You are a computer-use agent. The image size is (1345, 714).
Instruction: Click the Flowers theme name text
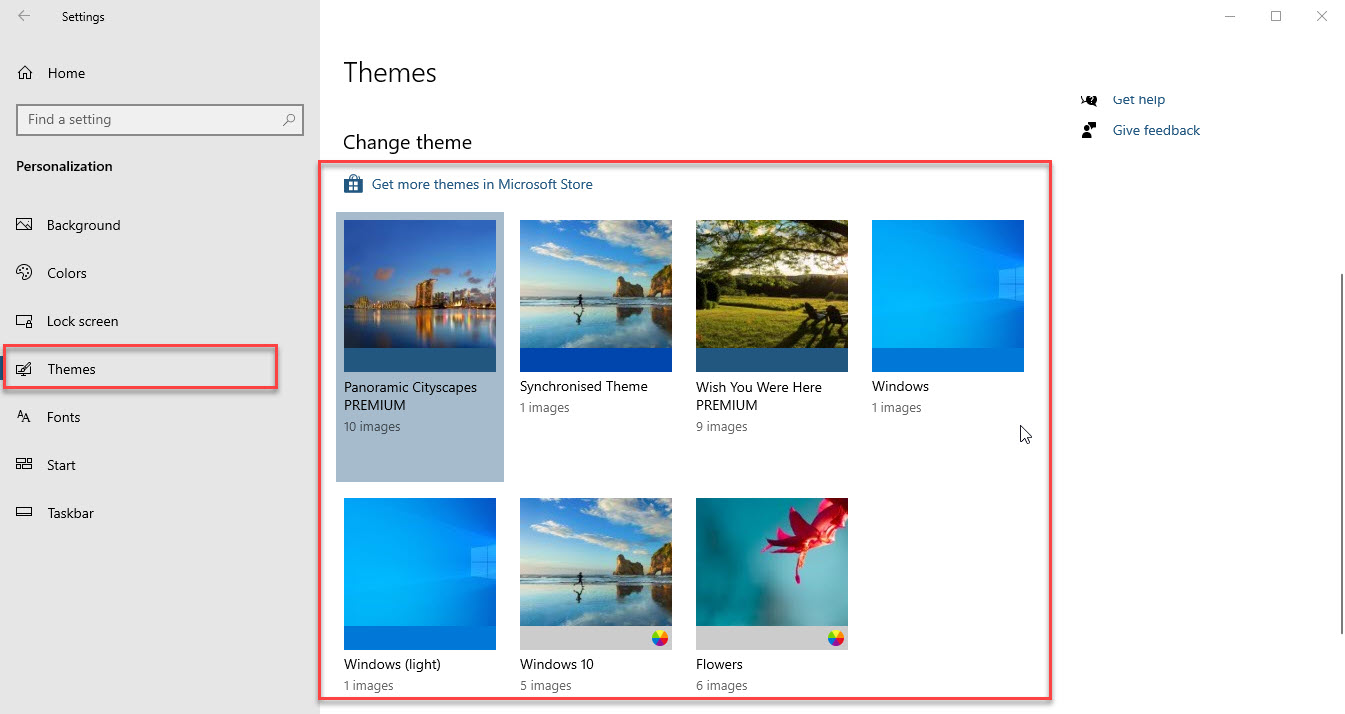[x=719, y=664]
